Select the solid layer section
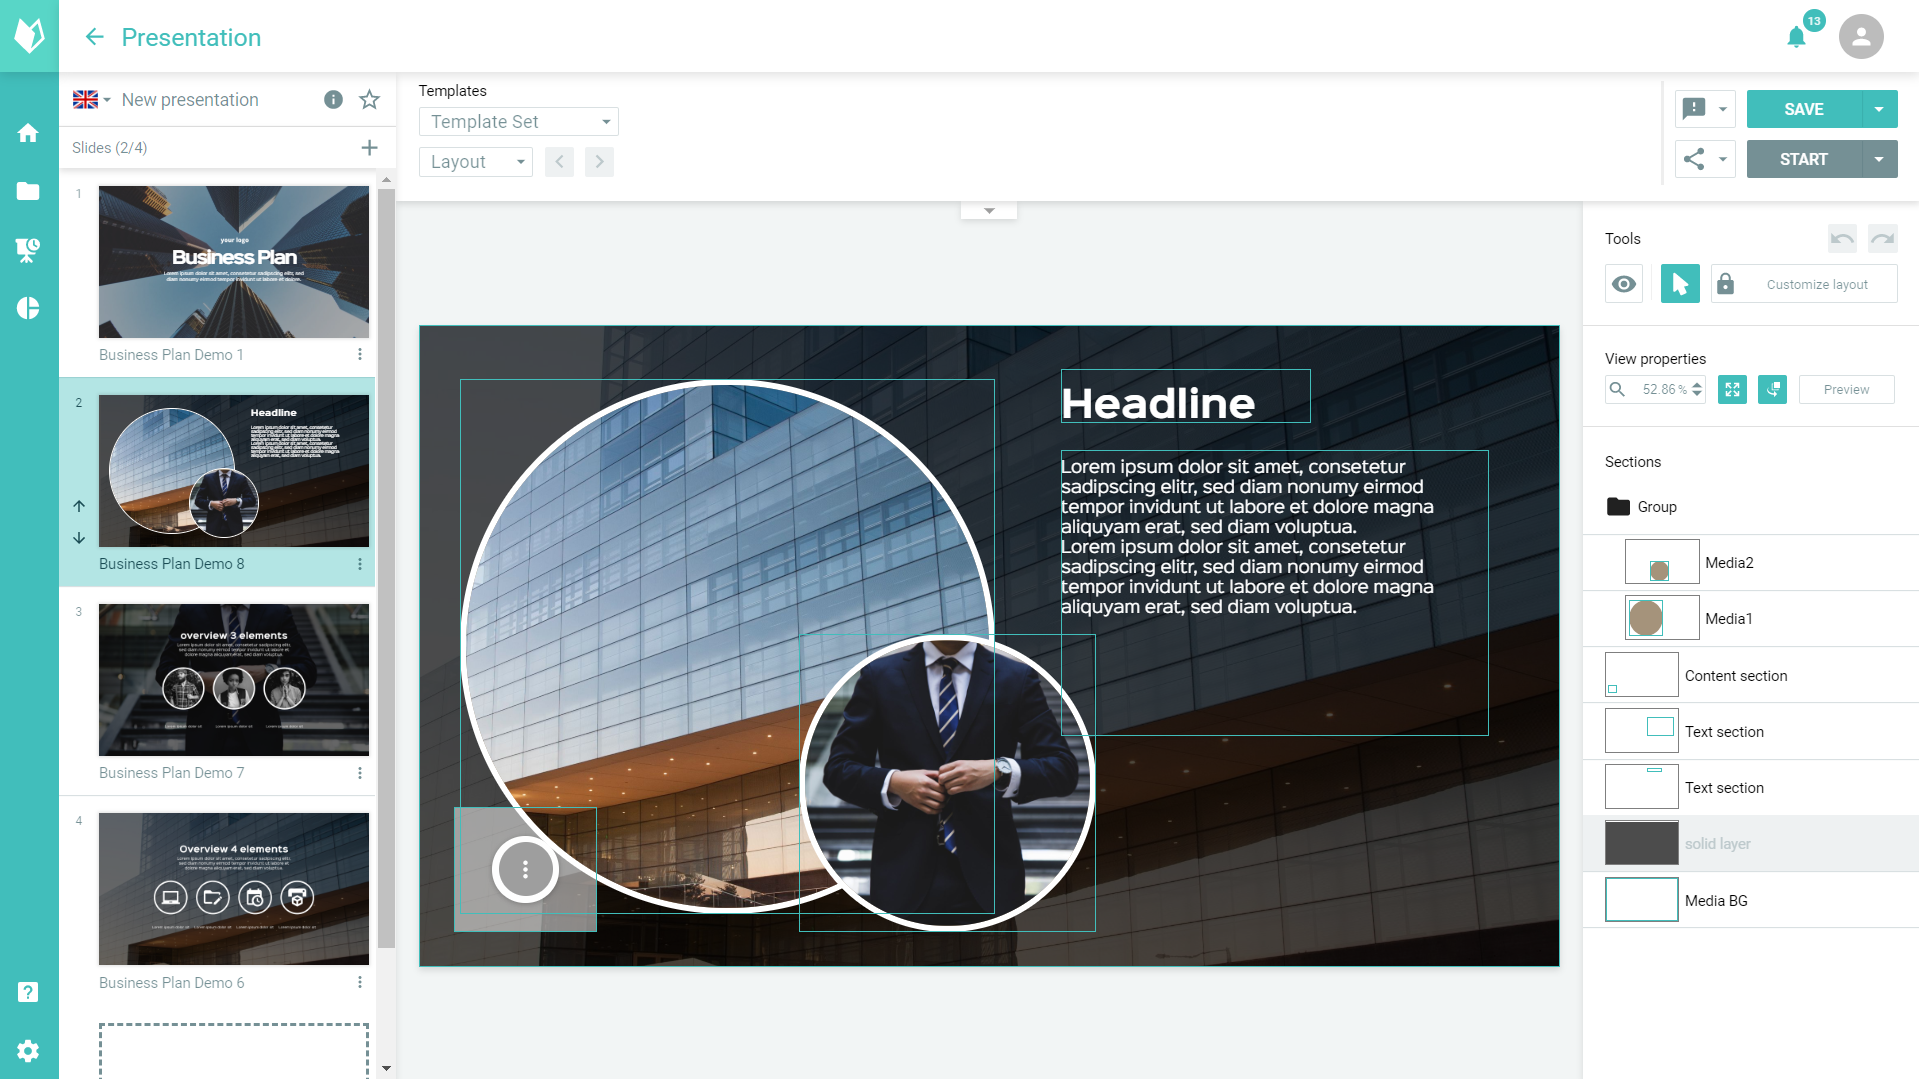Screen dimensions: 1919x1079 (1751, 844)
